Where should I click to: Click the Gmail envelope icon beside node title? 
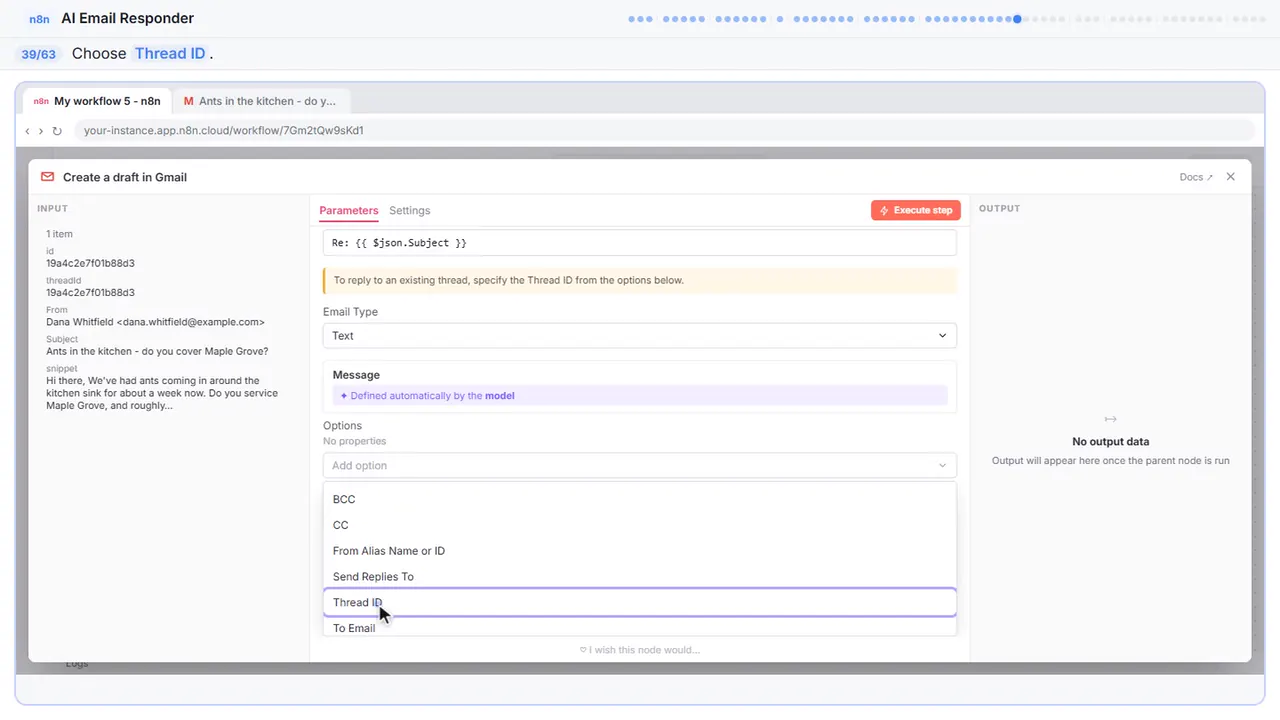pyautogui.click(x=47, y=177)
